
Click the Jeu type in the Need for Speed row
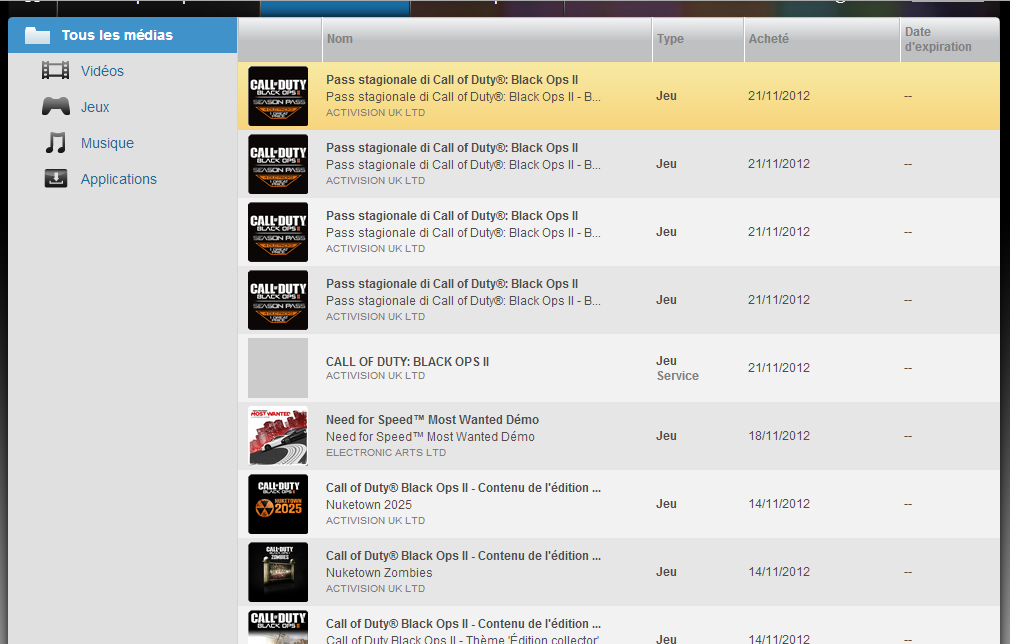pos(666,436)
